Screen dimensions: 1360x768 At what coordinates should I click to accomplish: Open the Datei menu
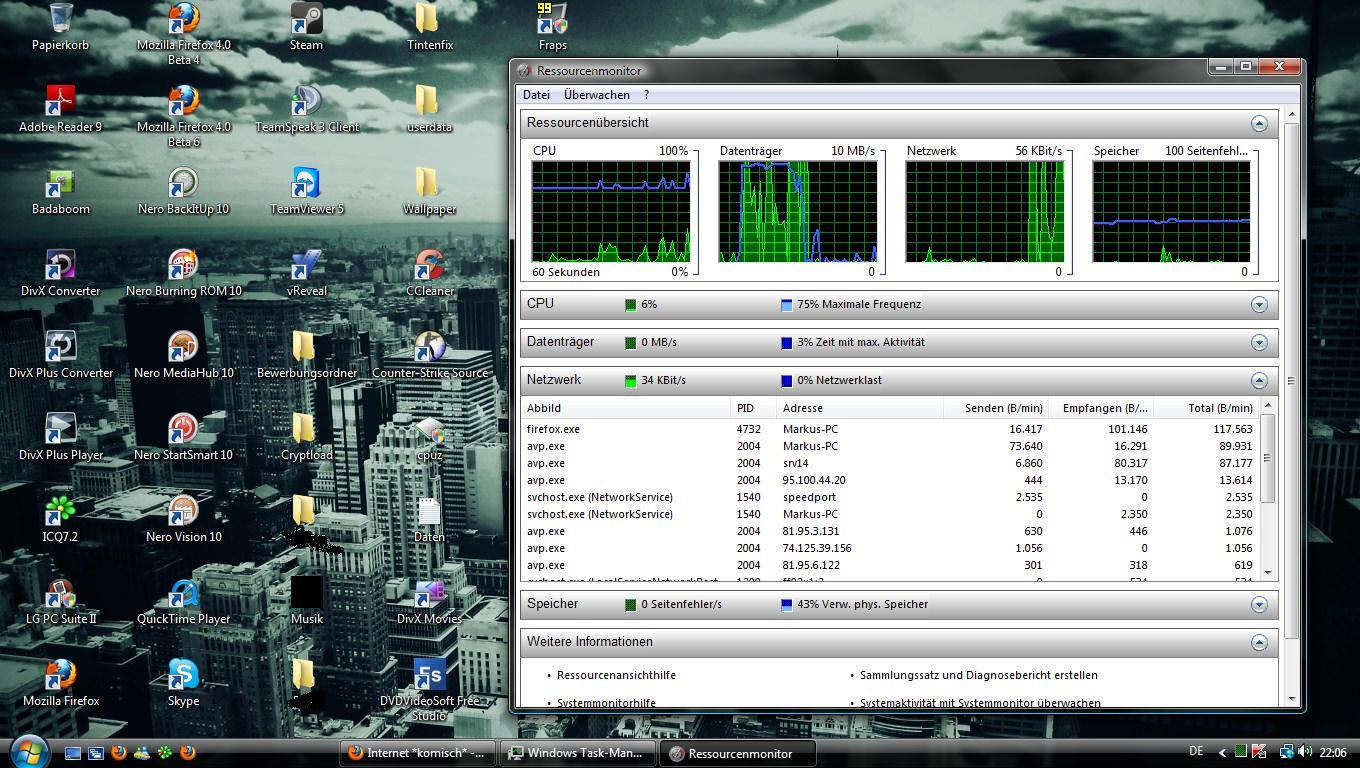(x=536, y=95)
